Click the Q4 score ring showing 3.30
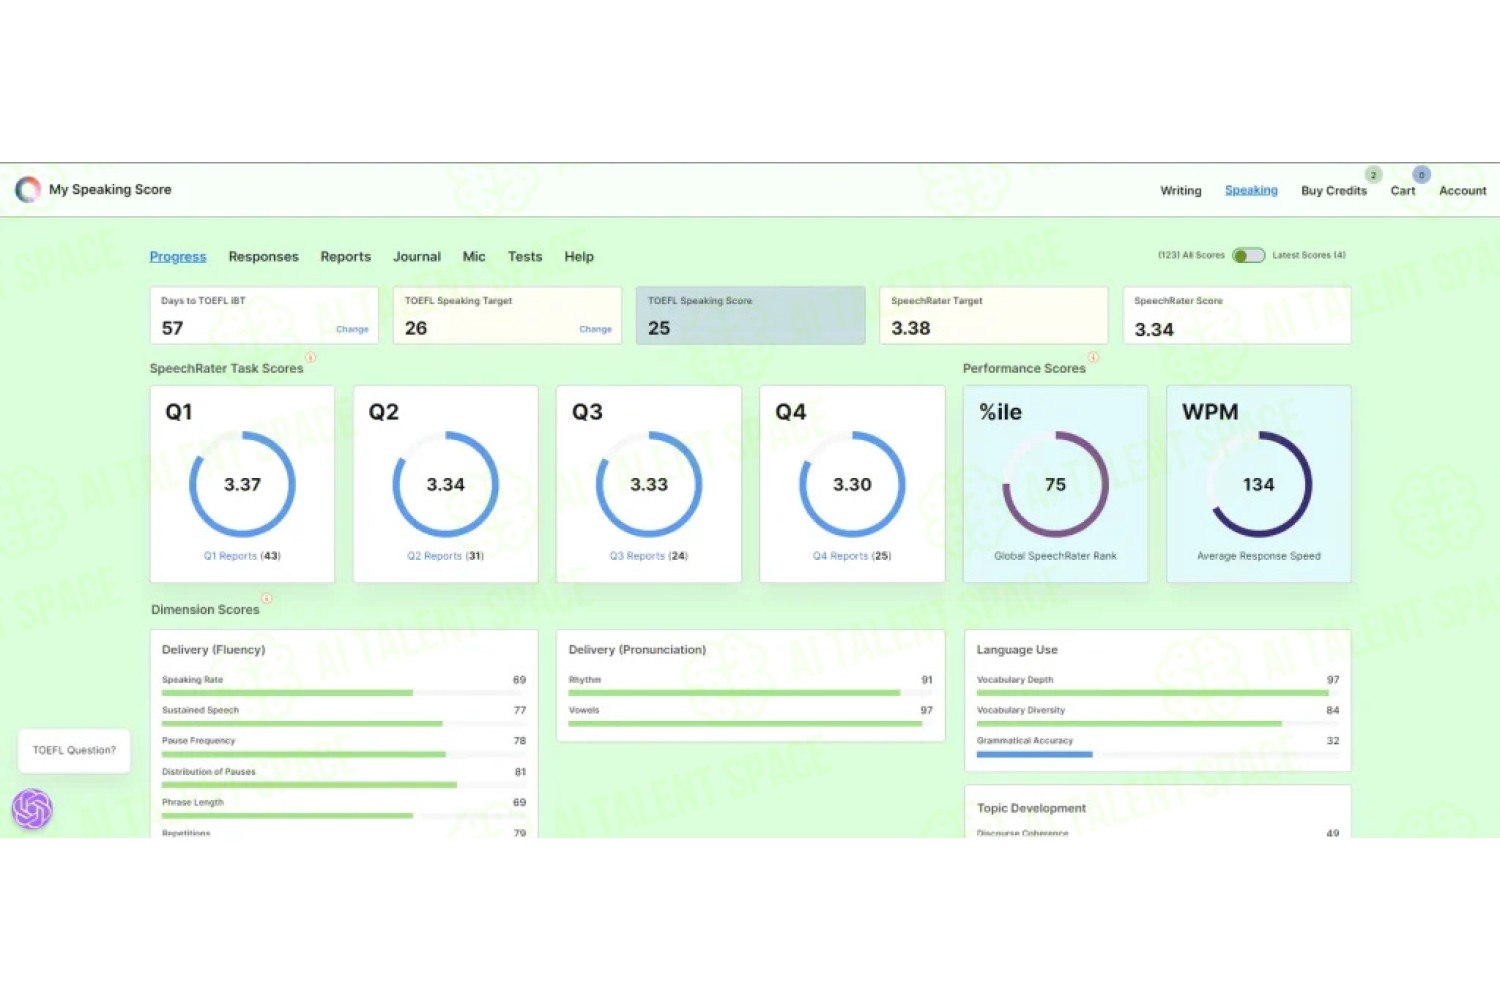 (852, 484)
